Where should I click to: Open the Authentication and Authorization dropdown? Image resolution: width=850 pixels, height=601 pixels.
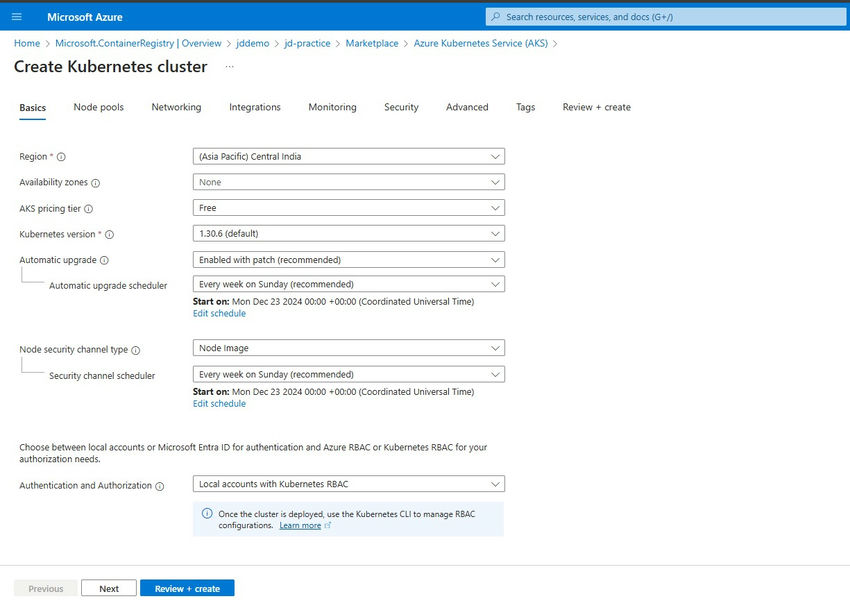(350, 484)
